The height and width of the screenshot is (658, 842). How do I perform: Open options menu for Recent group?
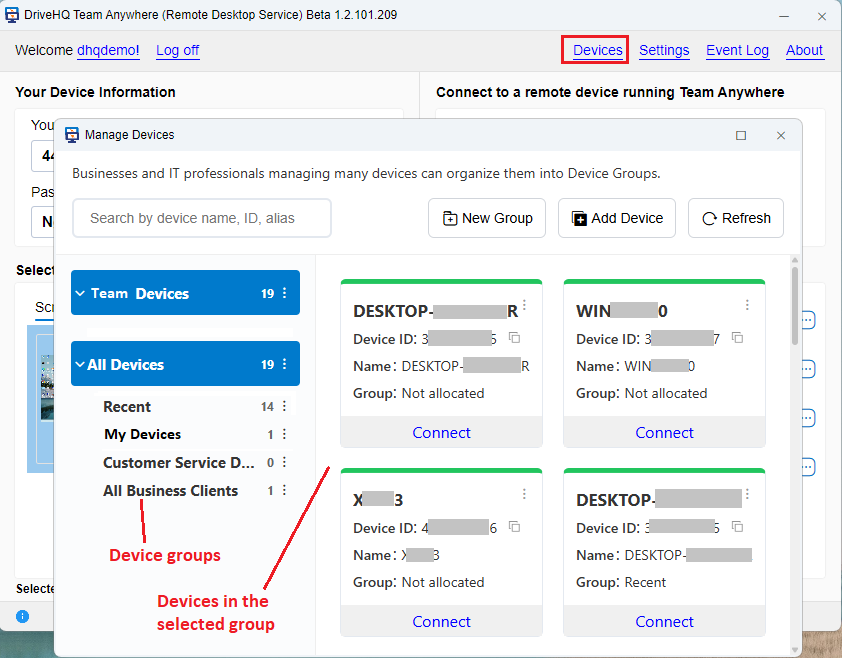point(284,406)
